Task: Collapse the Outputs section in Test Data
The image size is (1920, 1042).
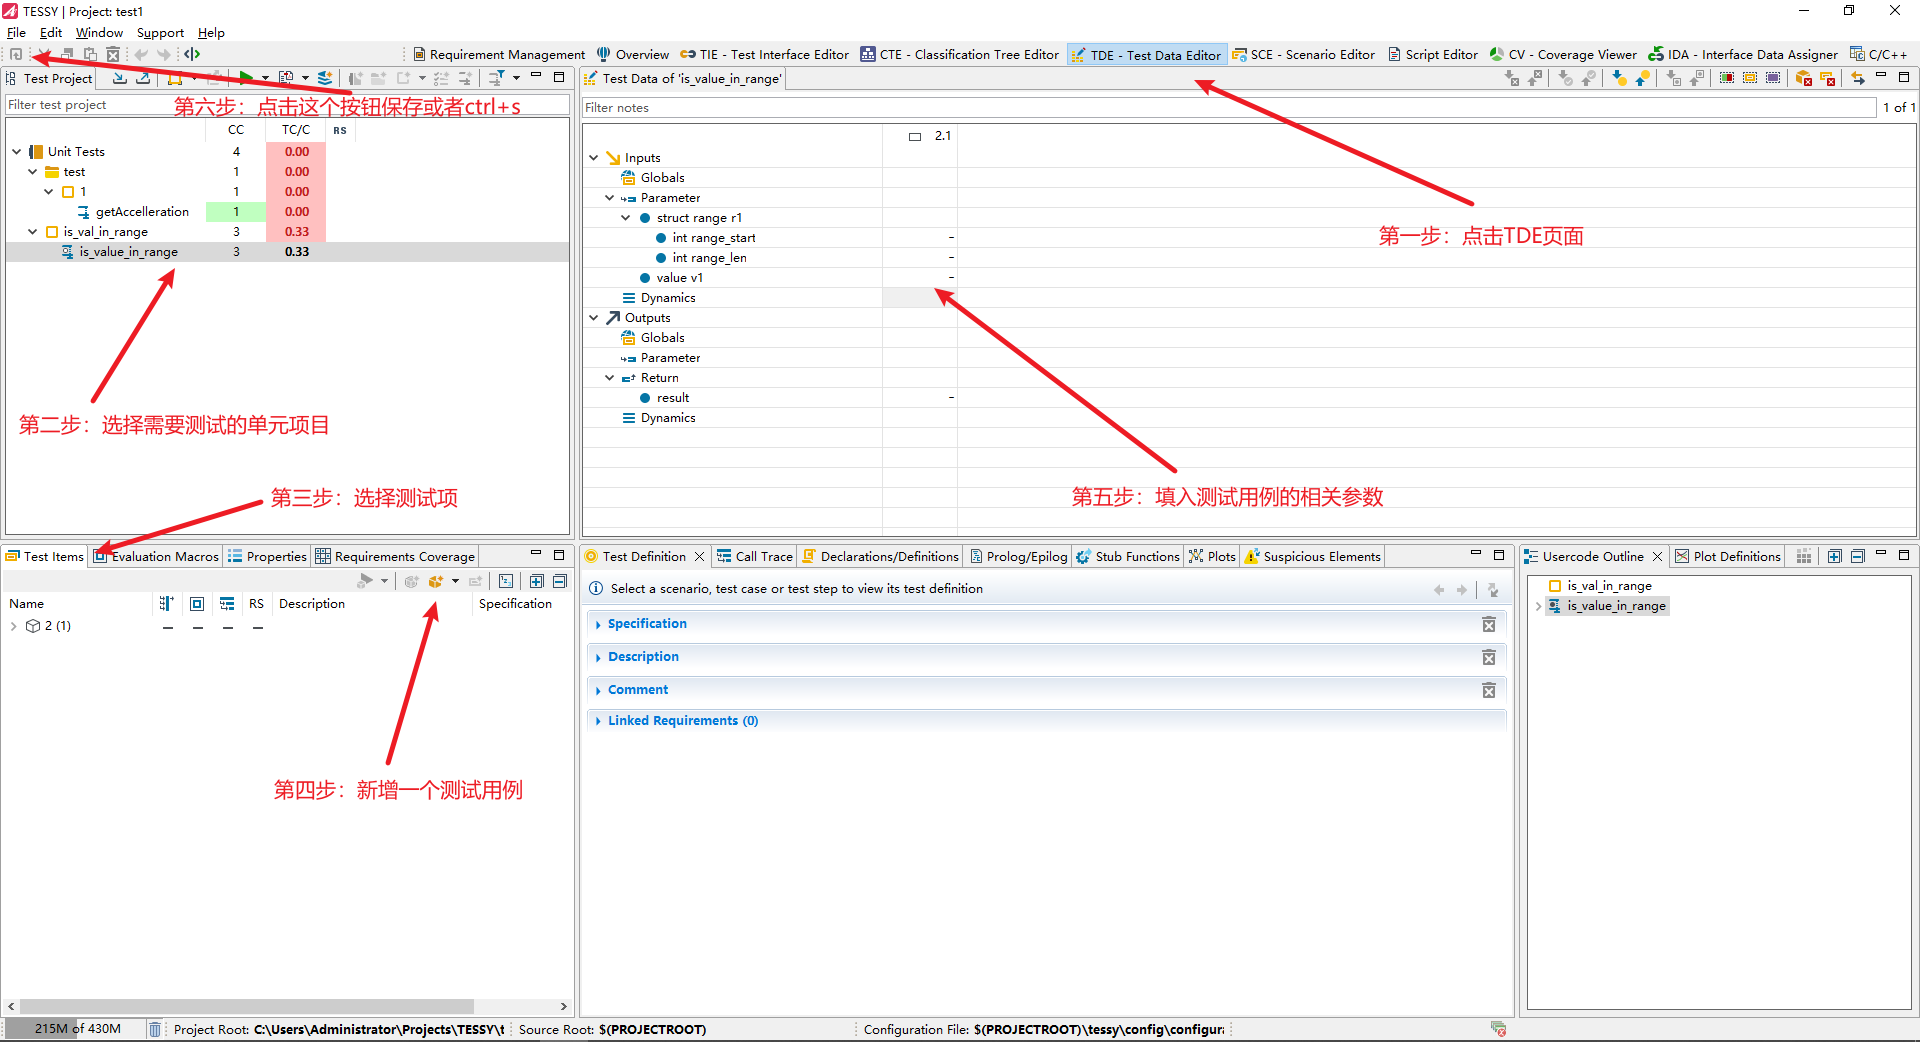Action: click(x=594, y=318)
